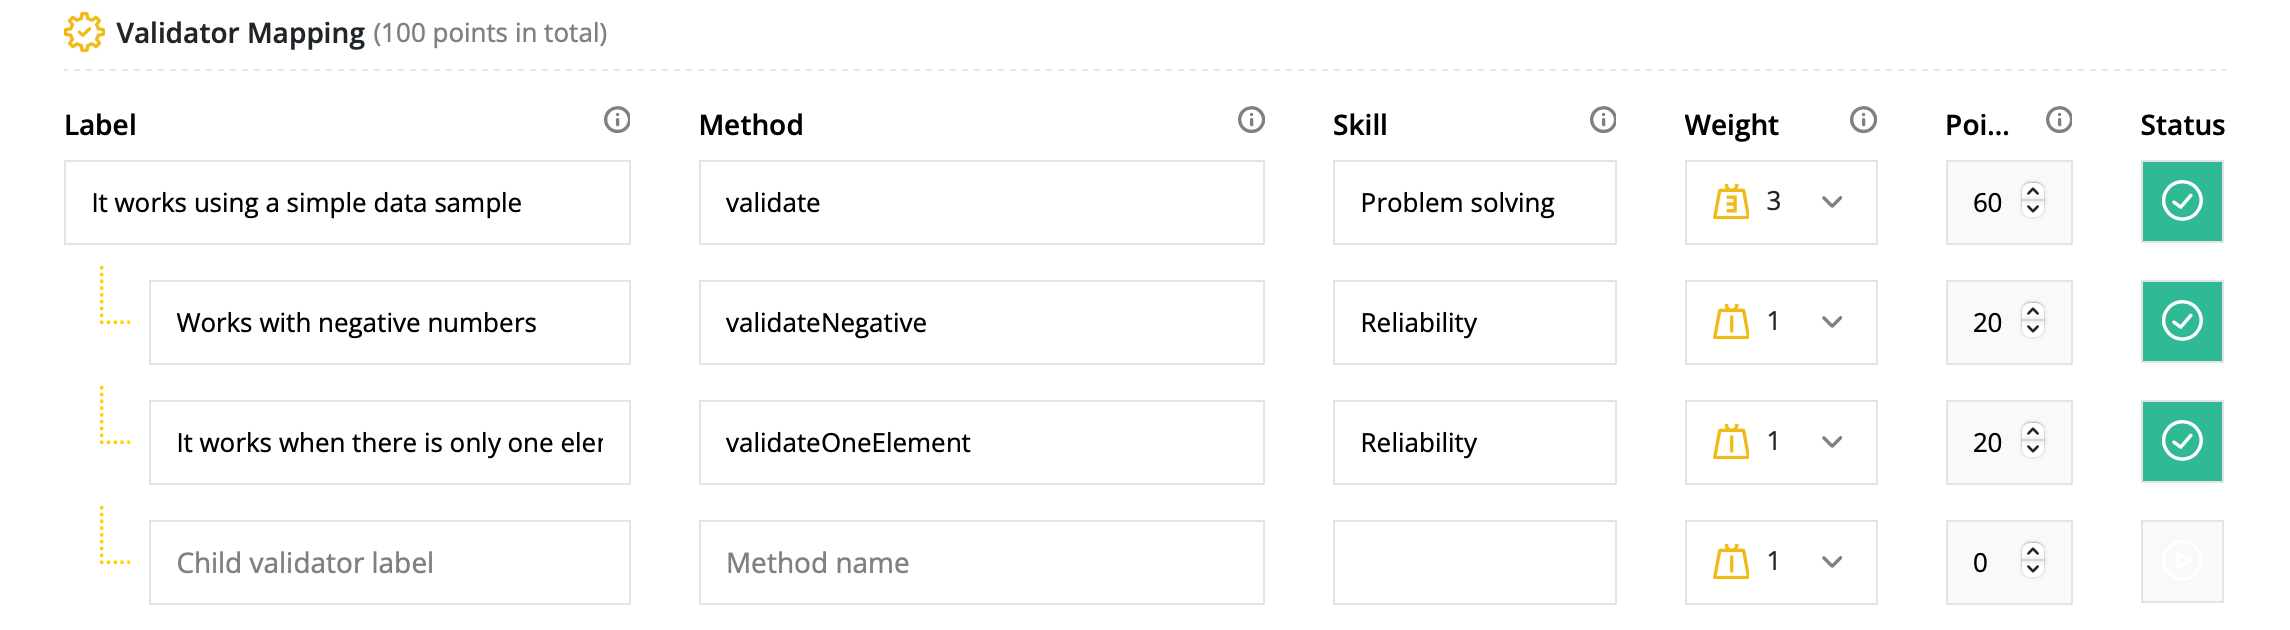Click the Validator Mapping gear badge icon

point(84,32)
